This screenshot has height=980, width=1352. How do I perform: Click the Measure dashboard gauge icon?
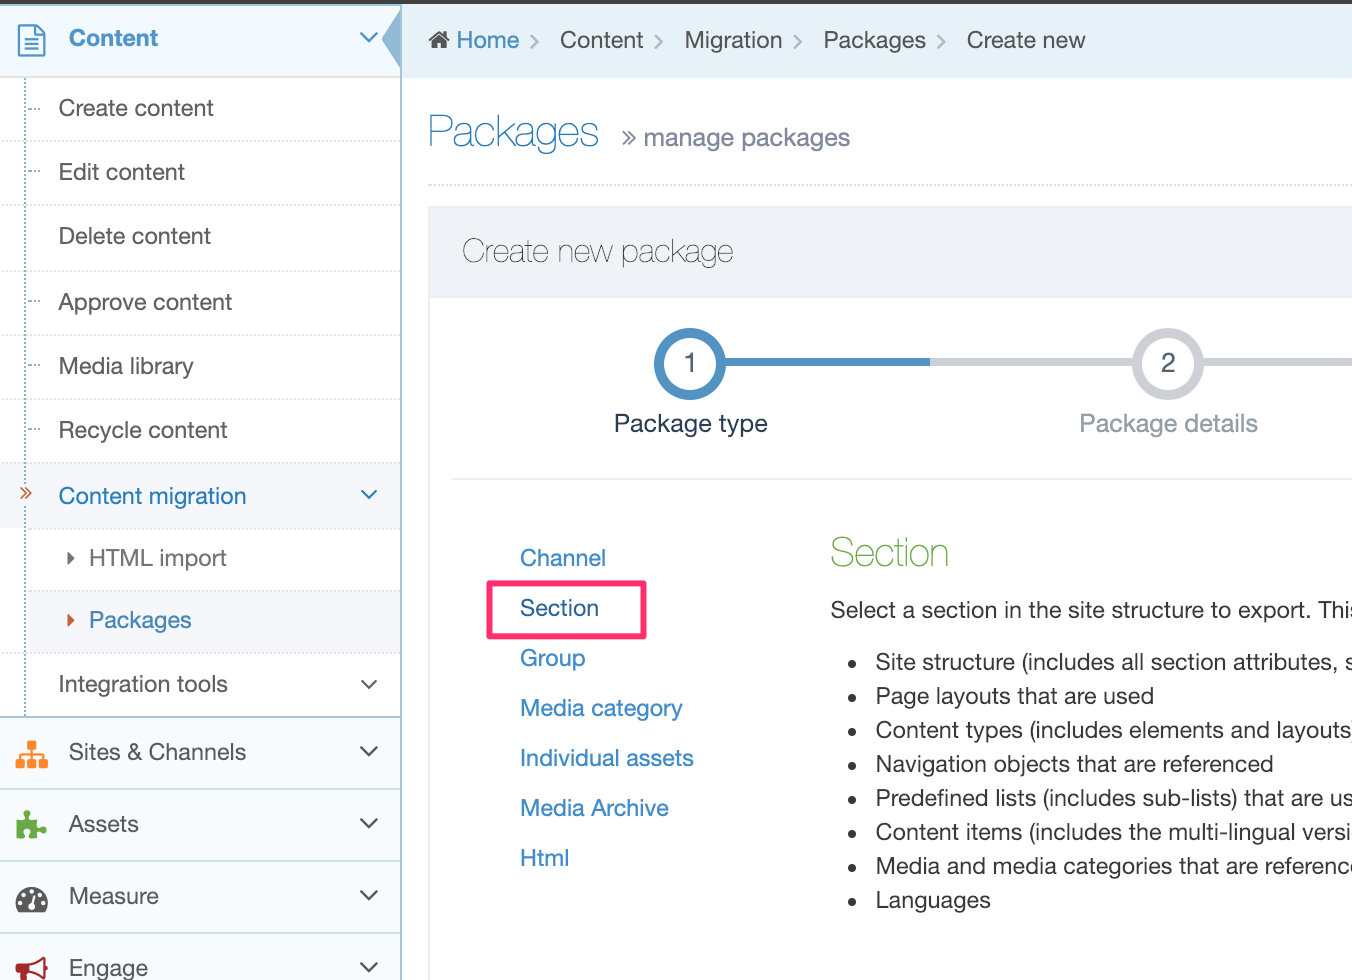[x=32, y=898]
